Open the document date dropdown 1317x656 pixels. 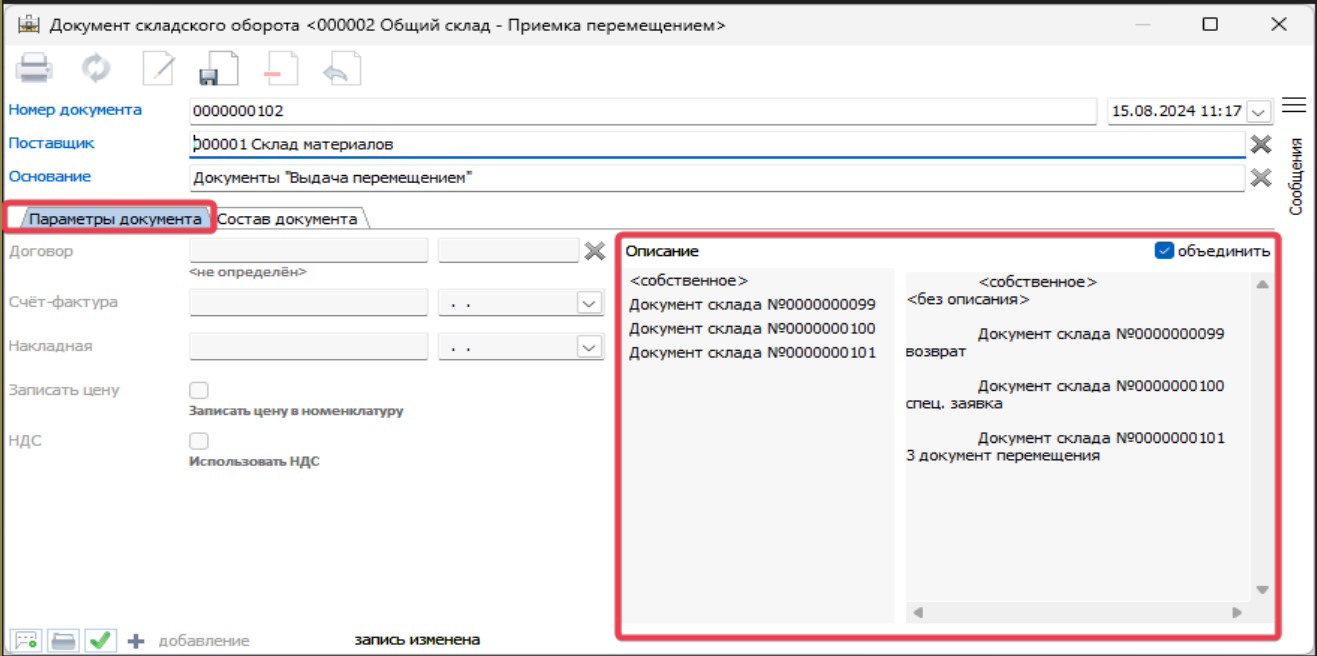point(1258,112)
